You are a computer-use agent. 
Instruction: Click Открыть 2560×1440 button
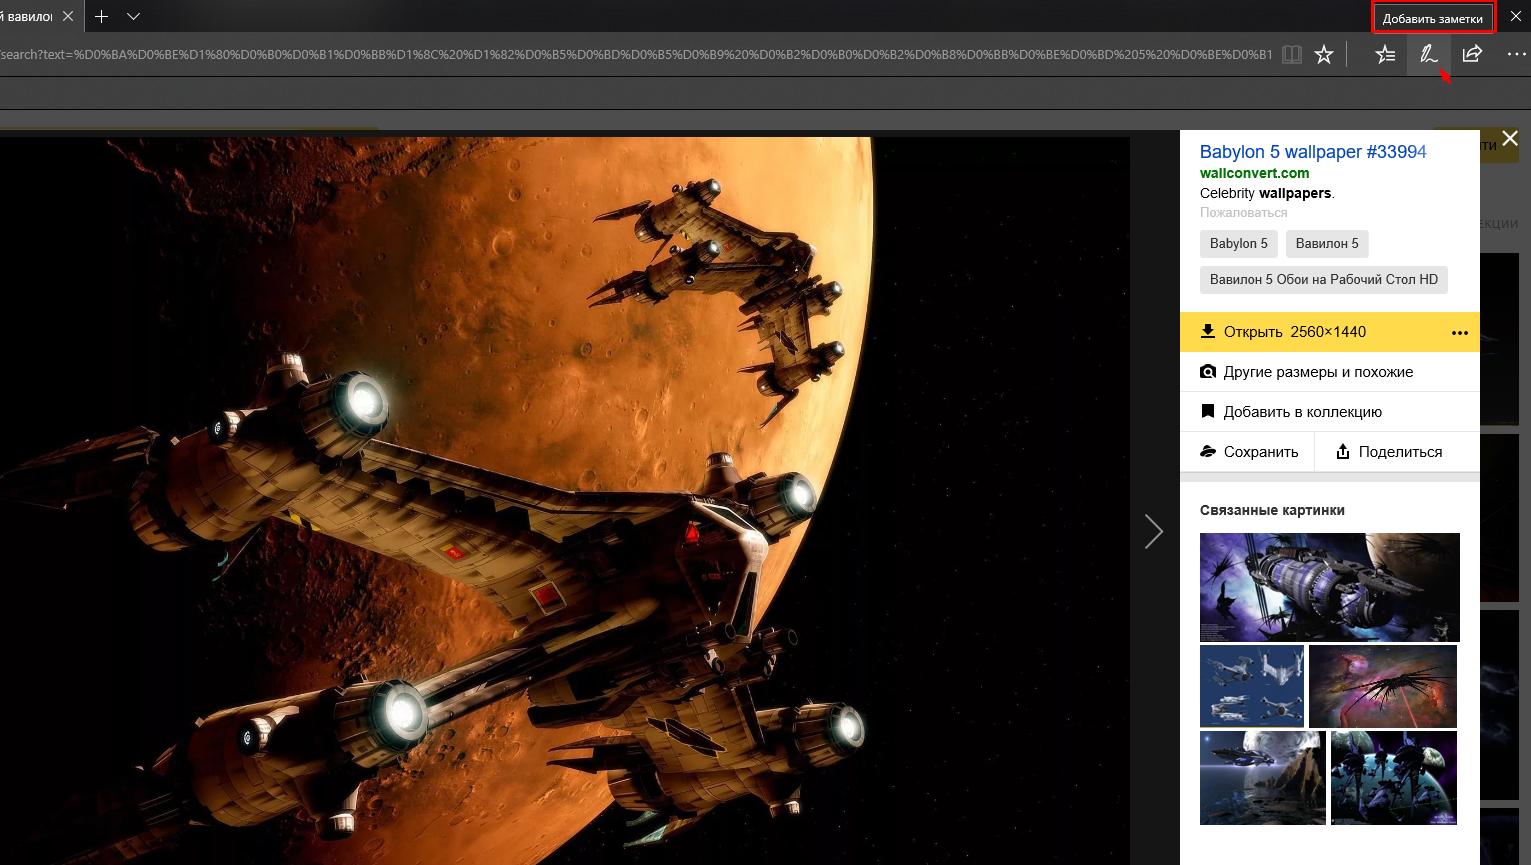pyautogui.click(x=1310, y=332)
